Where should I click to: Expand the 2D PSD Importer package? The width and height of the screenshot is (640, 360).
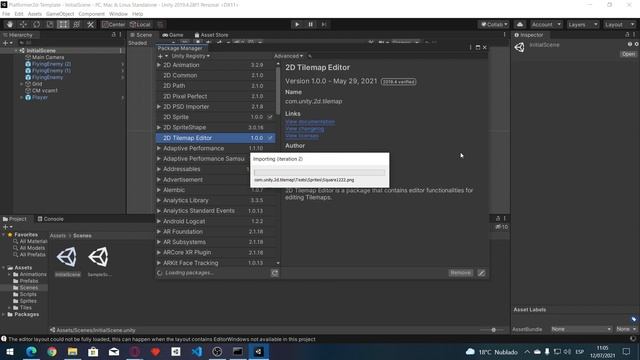pyautogui.click(x=159, y=107)
